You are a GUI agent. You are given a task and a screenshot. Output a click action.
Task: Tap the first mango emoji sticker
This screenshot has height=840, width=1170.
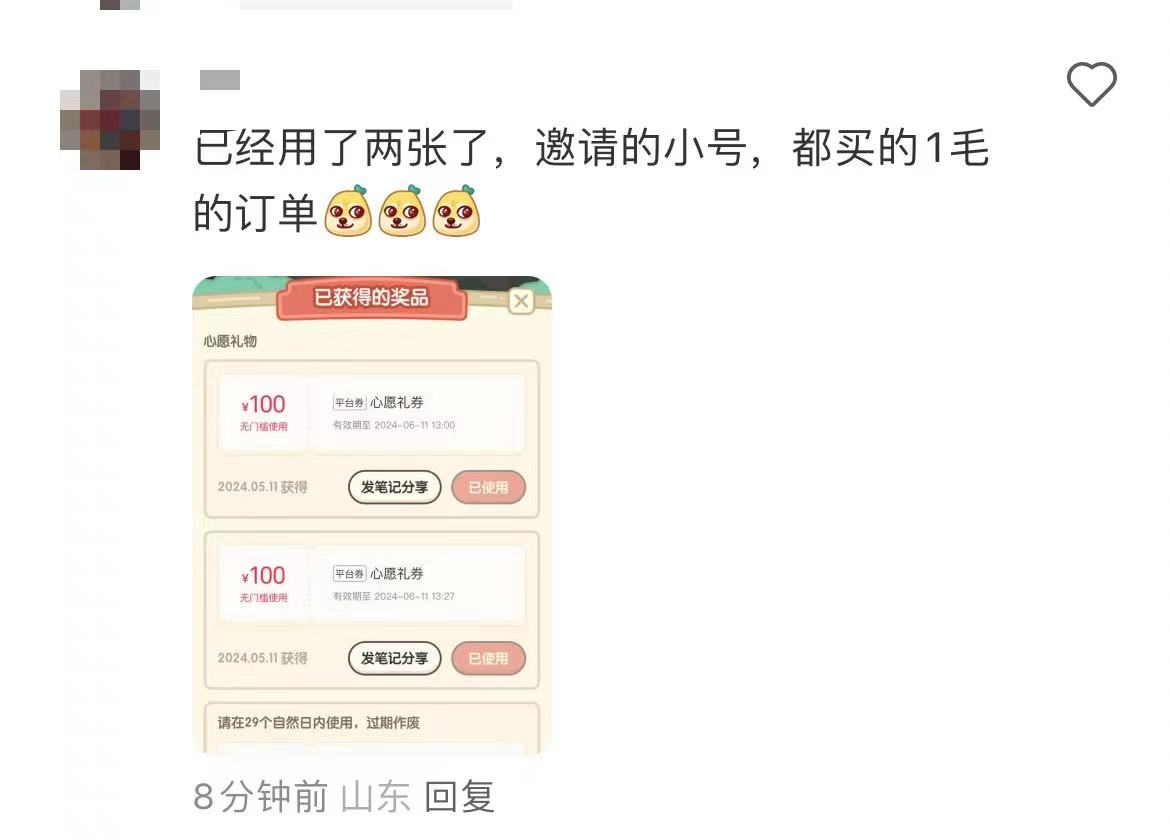click(348, 212)
